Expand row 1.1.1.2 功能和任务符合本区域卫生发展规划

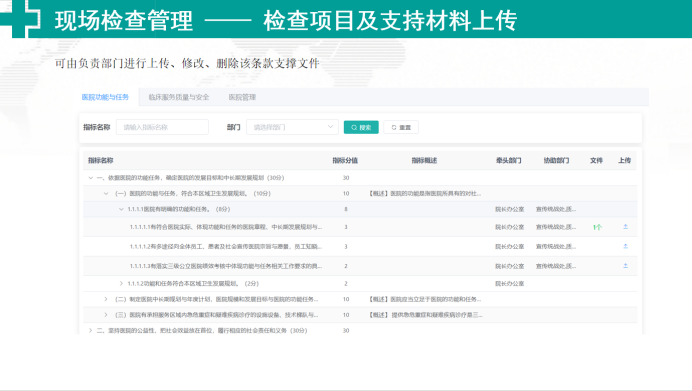click(x=121, y=283)
